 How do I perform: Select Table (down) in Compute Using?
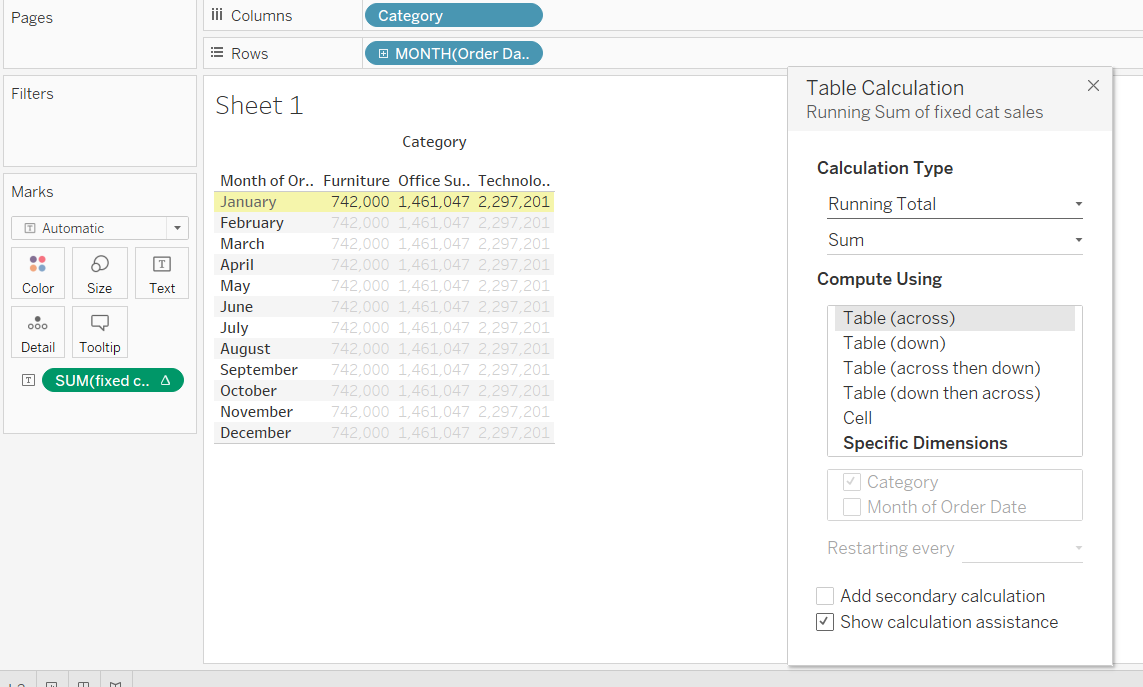coord(894,343)
